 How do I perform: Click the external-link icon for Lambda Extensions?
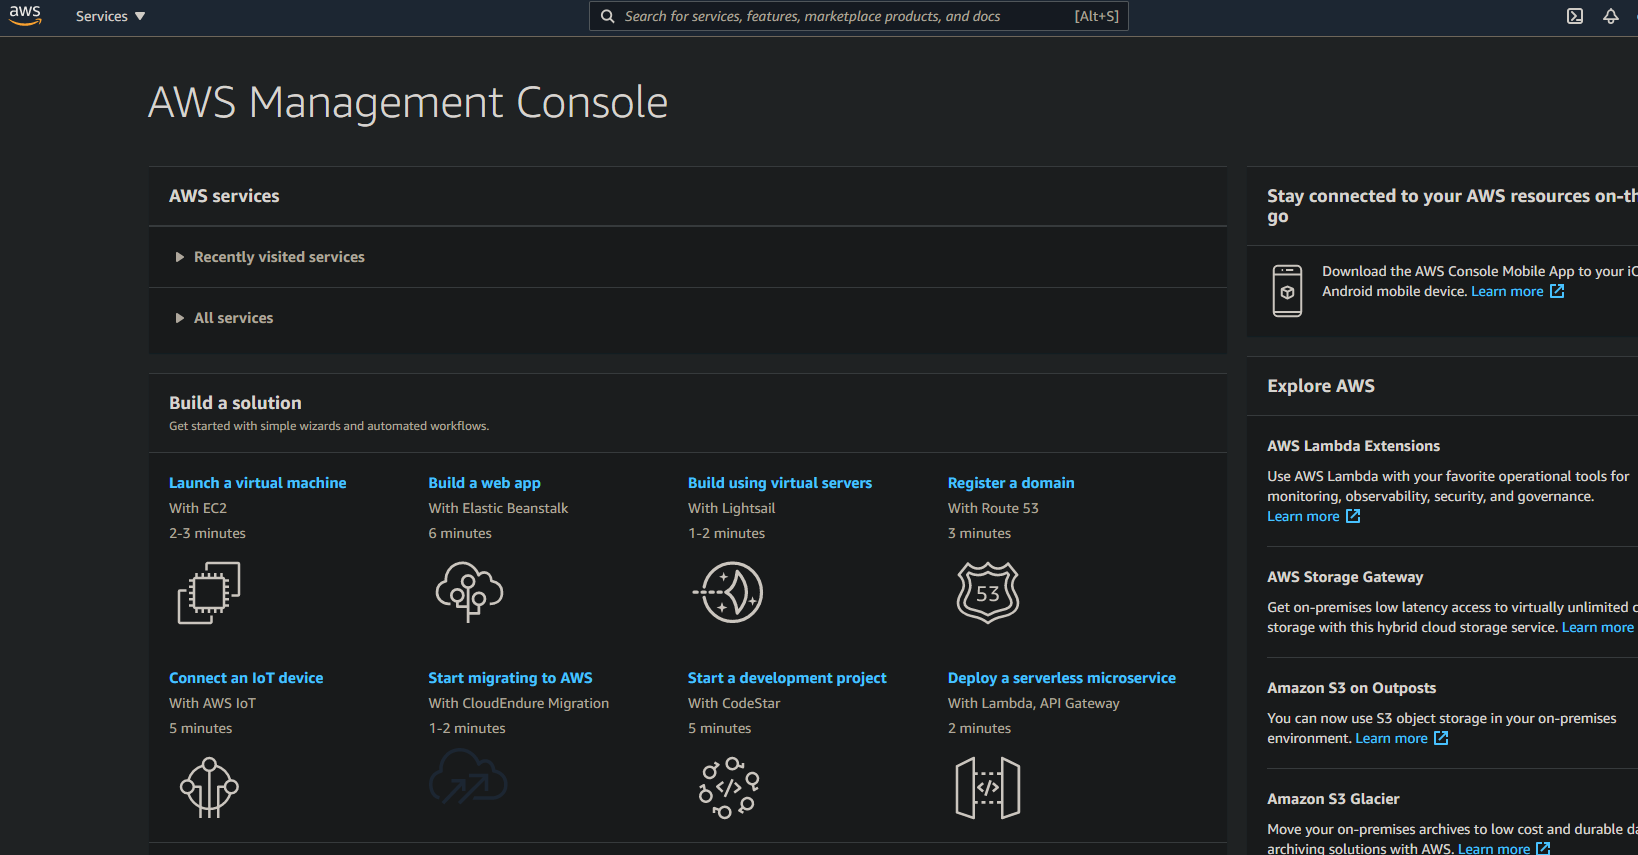click(1353, 516)
